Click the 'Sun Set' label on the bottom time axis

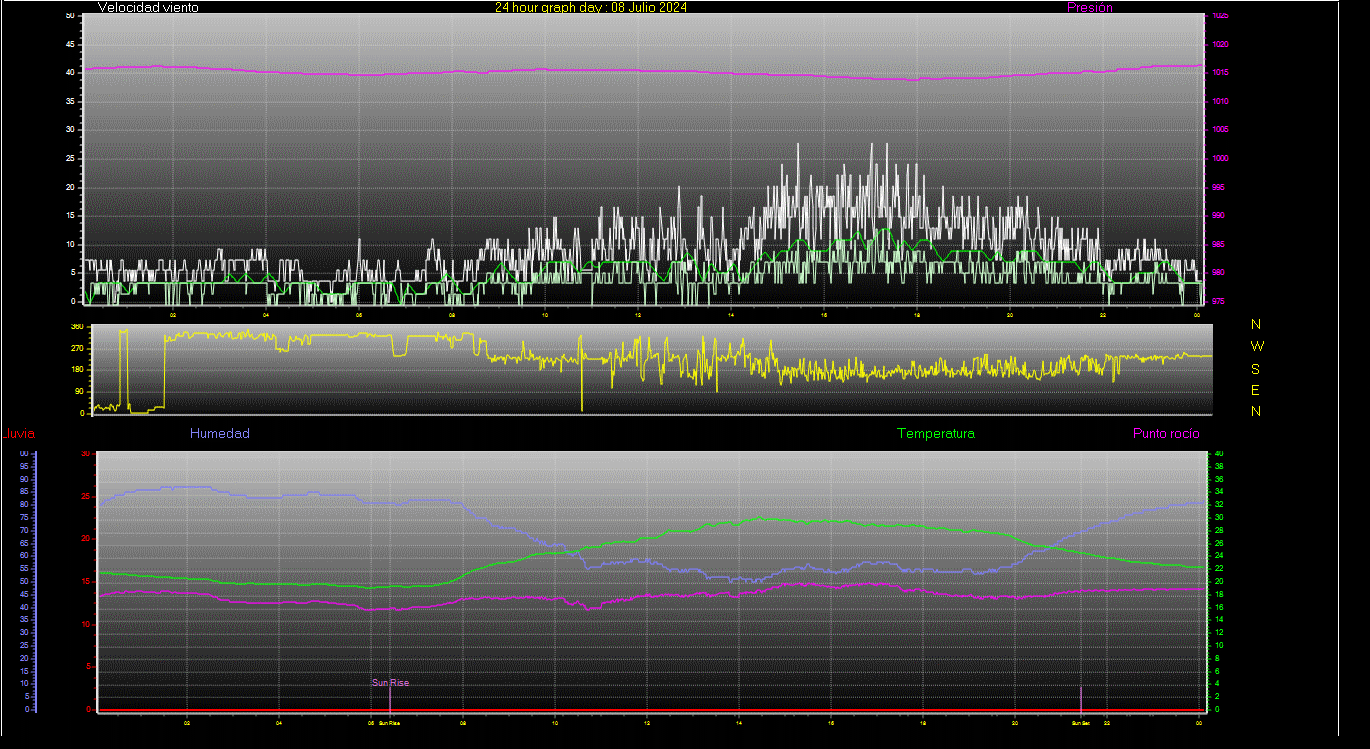pyautogui.click(x=1080, y=722)
